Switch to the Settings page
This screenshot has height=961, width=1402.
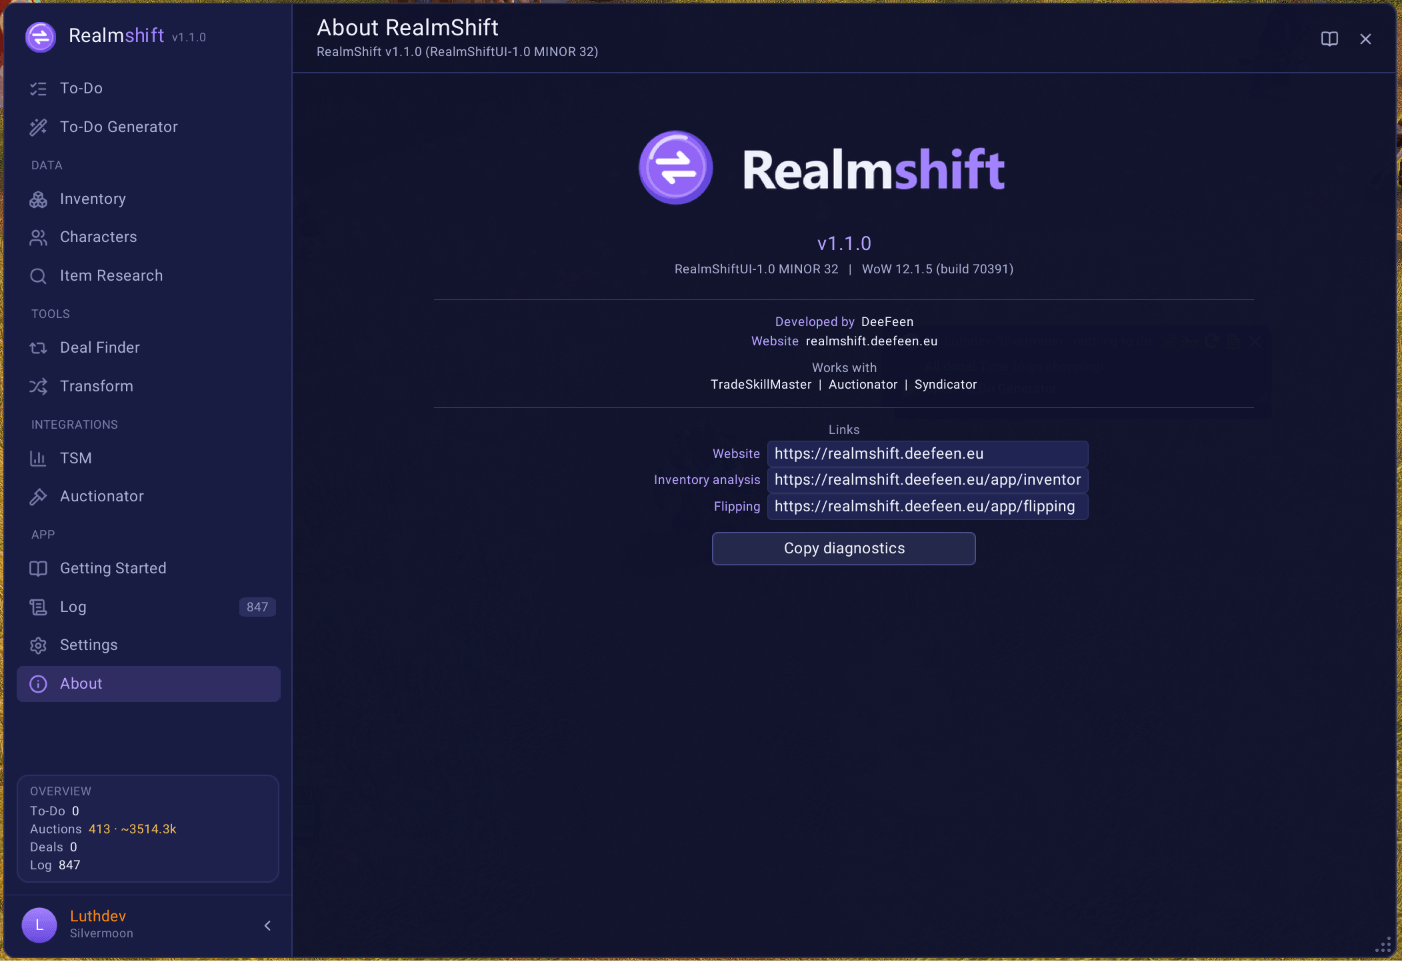(149, 645)
